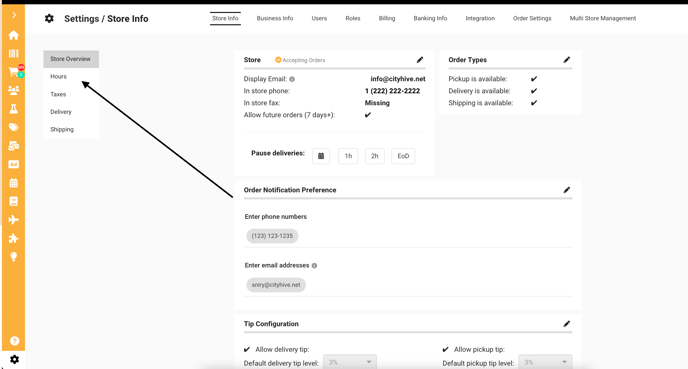
Task: Go to Home in the sidebar
Action: [14, 35]
